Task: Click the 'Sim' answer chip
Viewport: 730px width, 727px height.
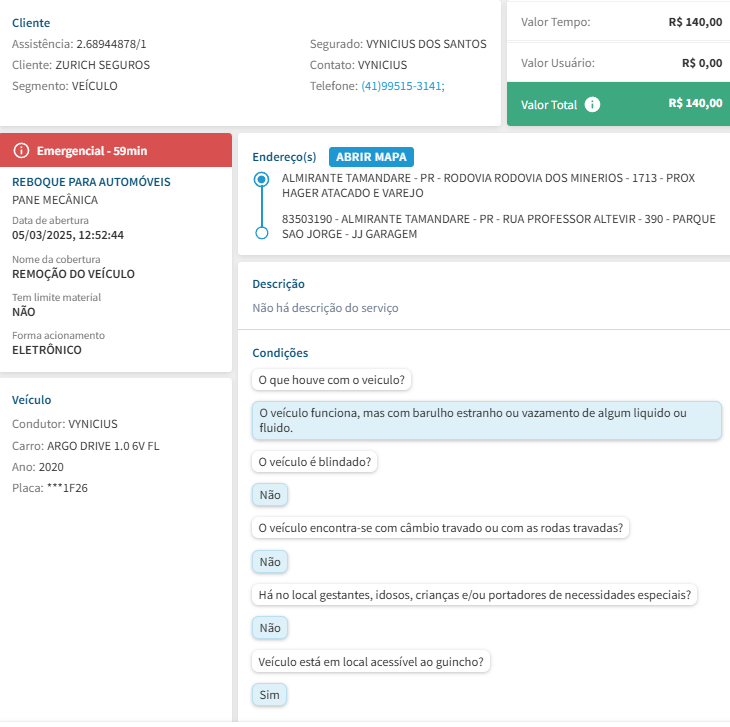Action: (270, 695)
